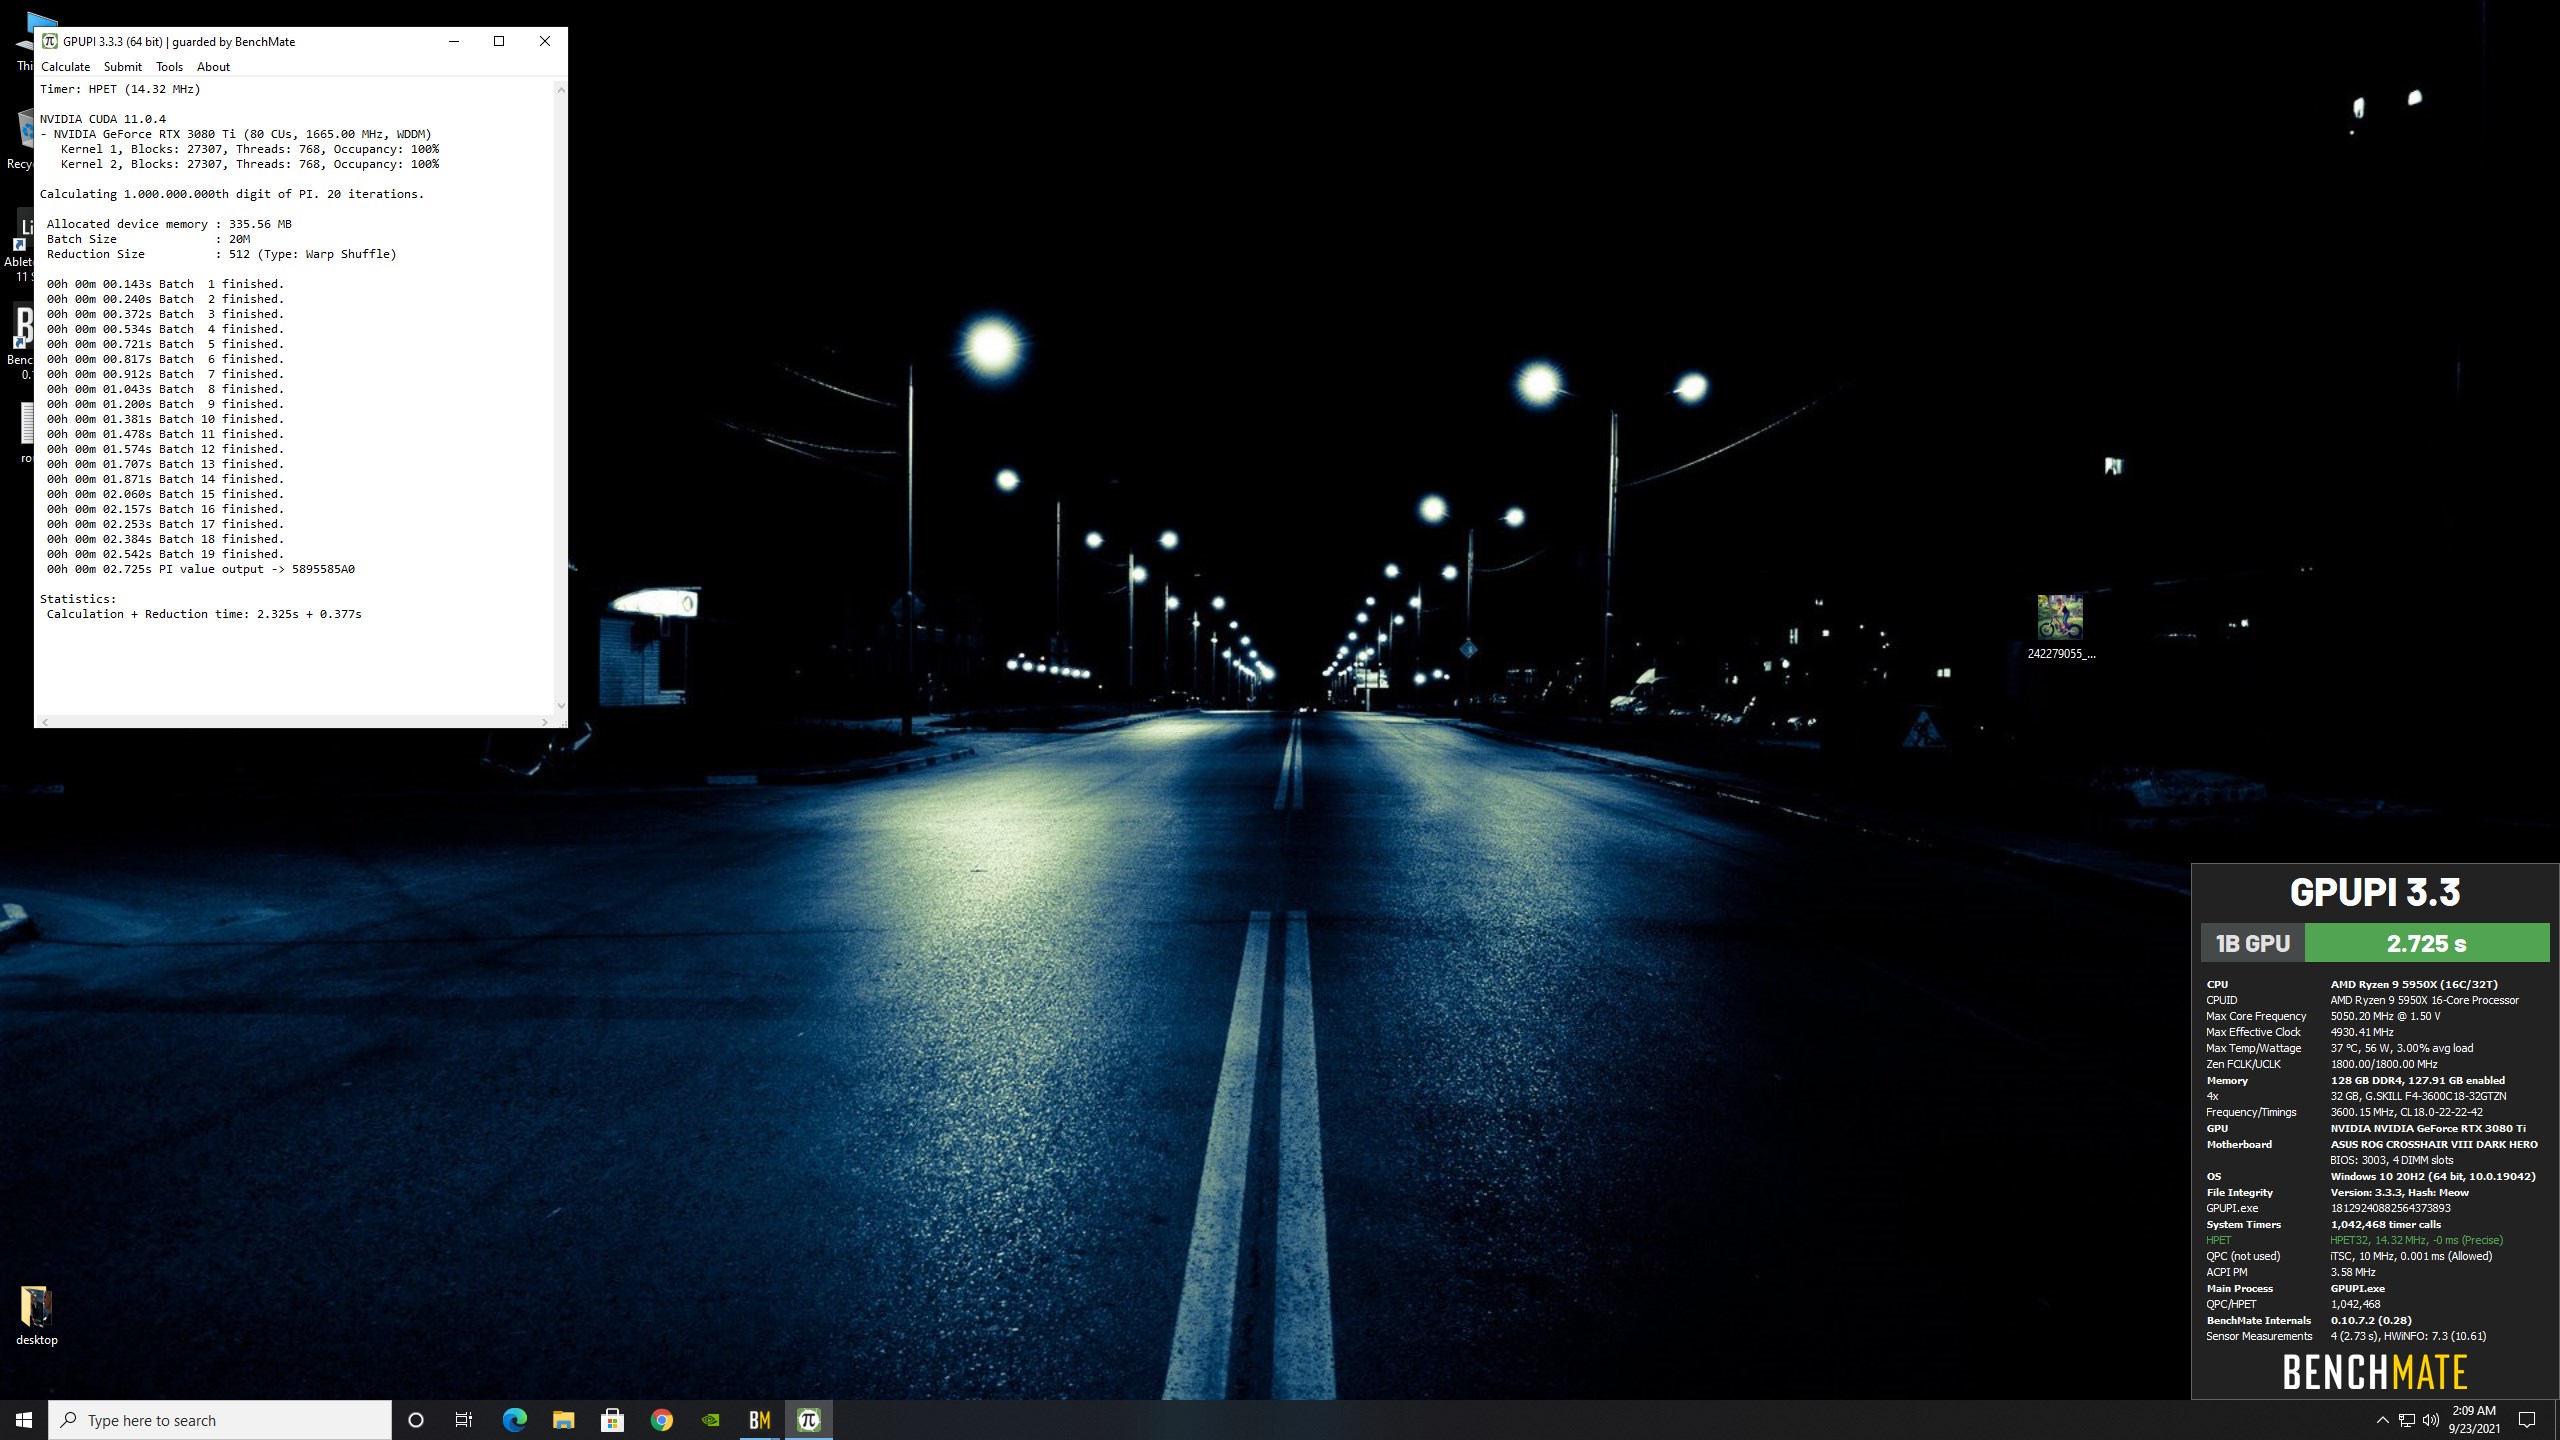Click the horizontal scrollbar left arrow in GPUPI
This screenshot has height=1440, width=2560.
(45, 721)
